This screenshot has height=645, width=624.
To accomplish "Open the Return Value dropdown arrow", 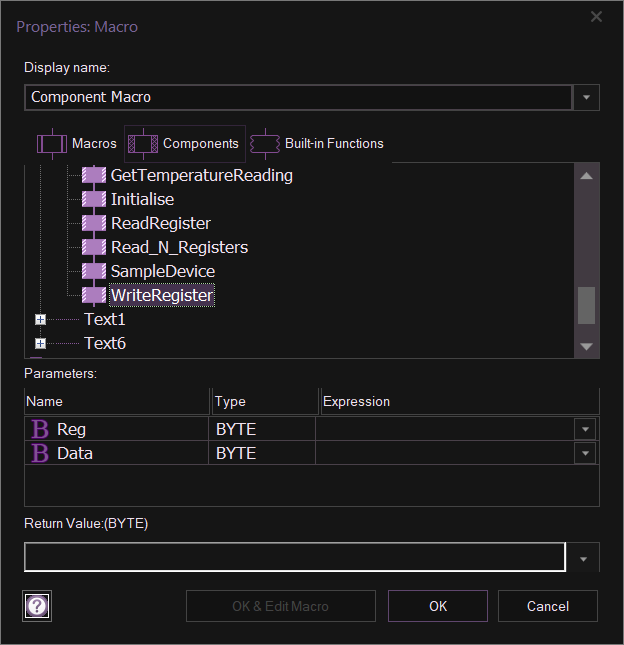I will click(583, 559).
